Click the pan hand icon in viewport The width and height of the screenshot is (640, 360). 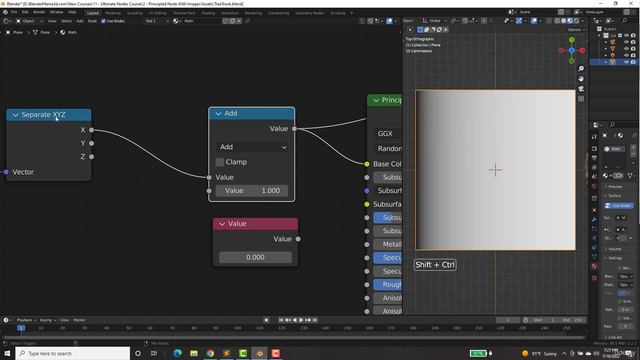[x=581, y=79]
